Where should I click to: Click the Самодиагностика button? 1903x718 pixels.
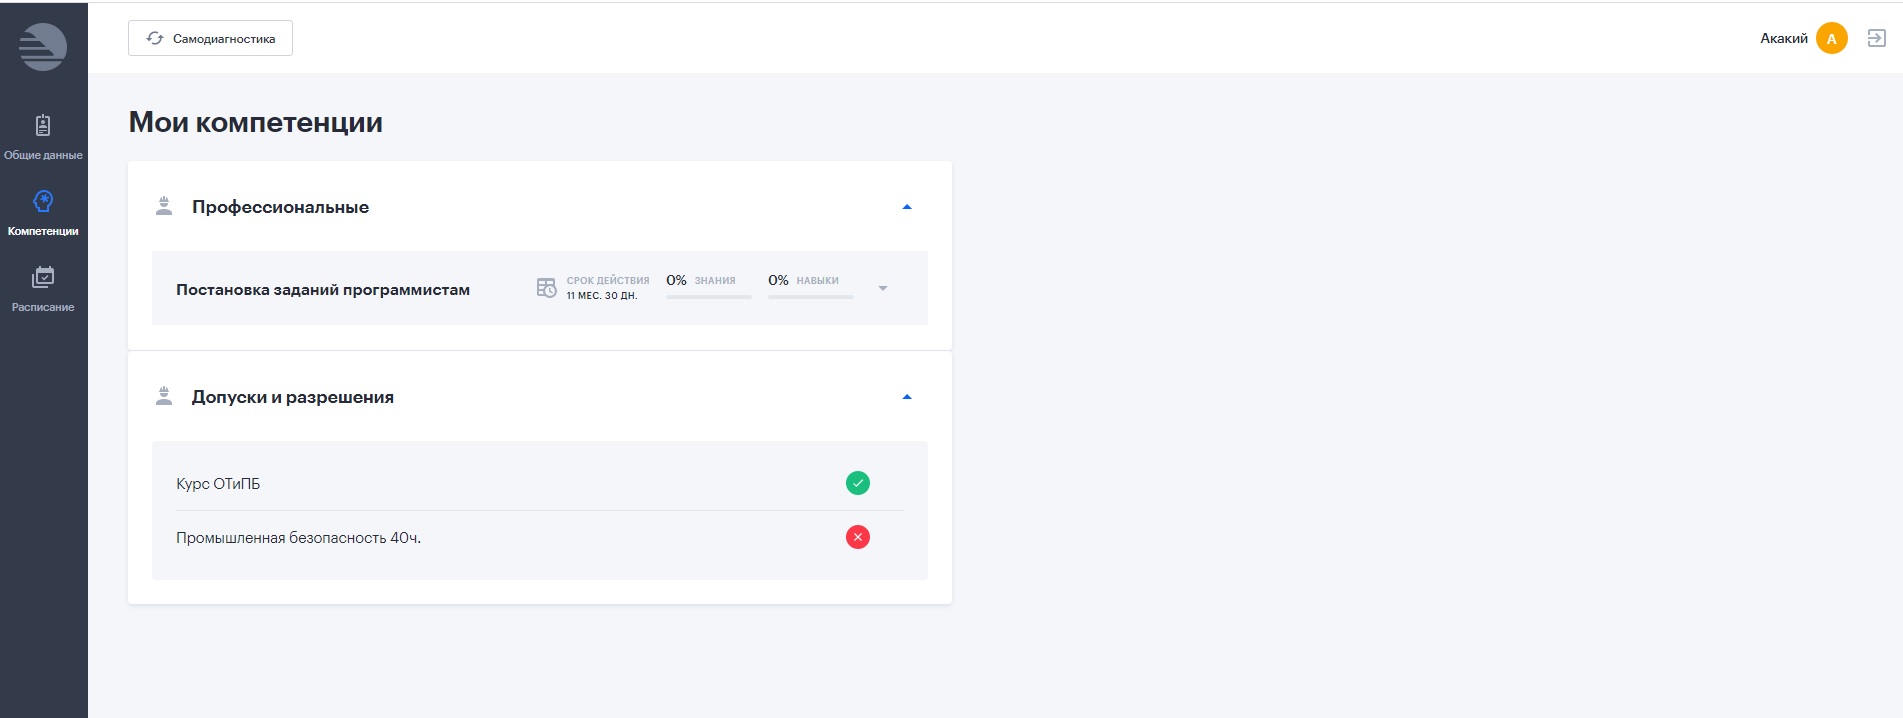210,38
